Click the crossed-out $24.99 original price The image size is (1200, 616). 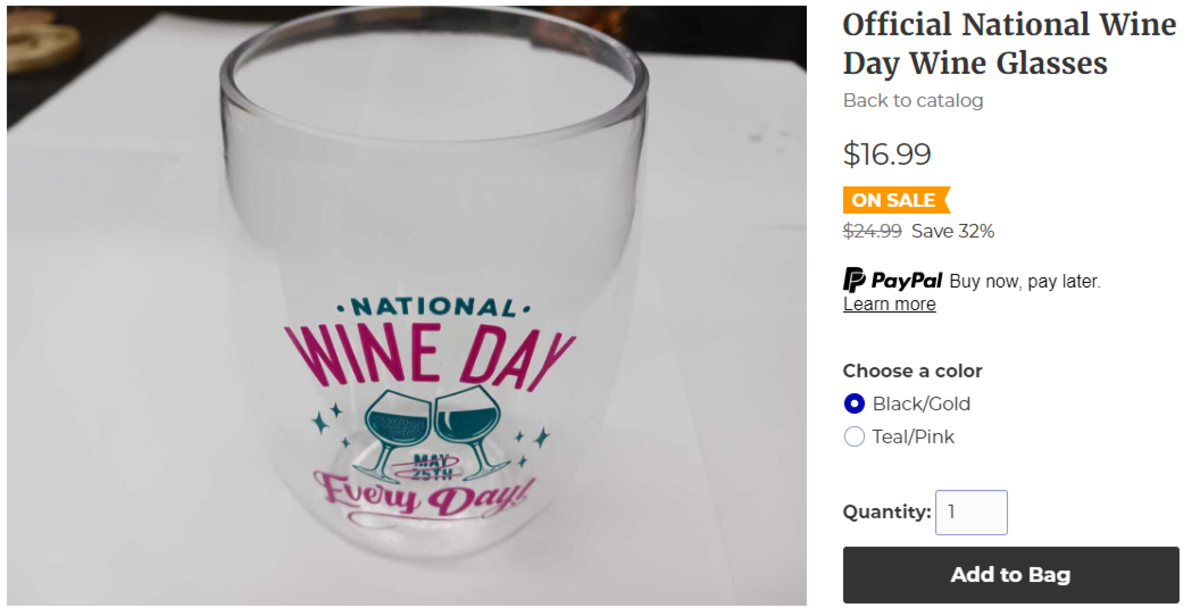click(870, 231)
